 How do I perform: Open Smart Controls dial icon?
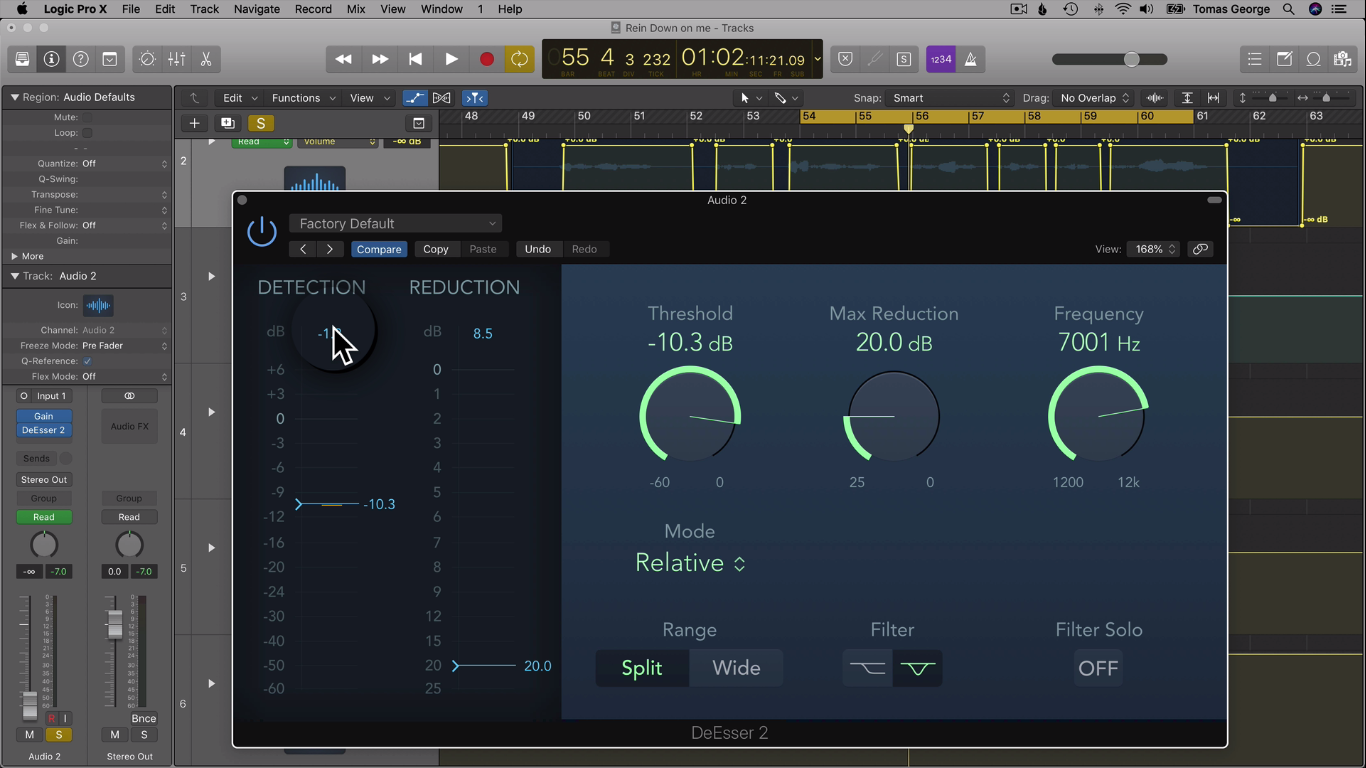pyautogui.click(x=147, y=59)
